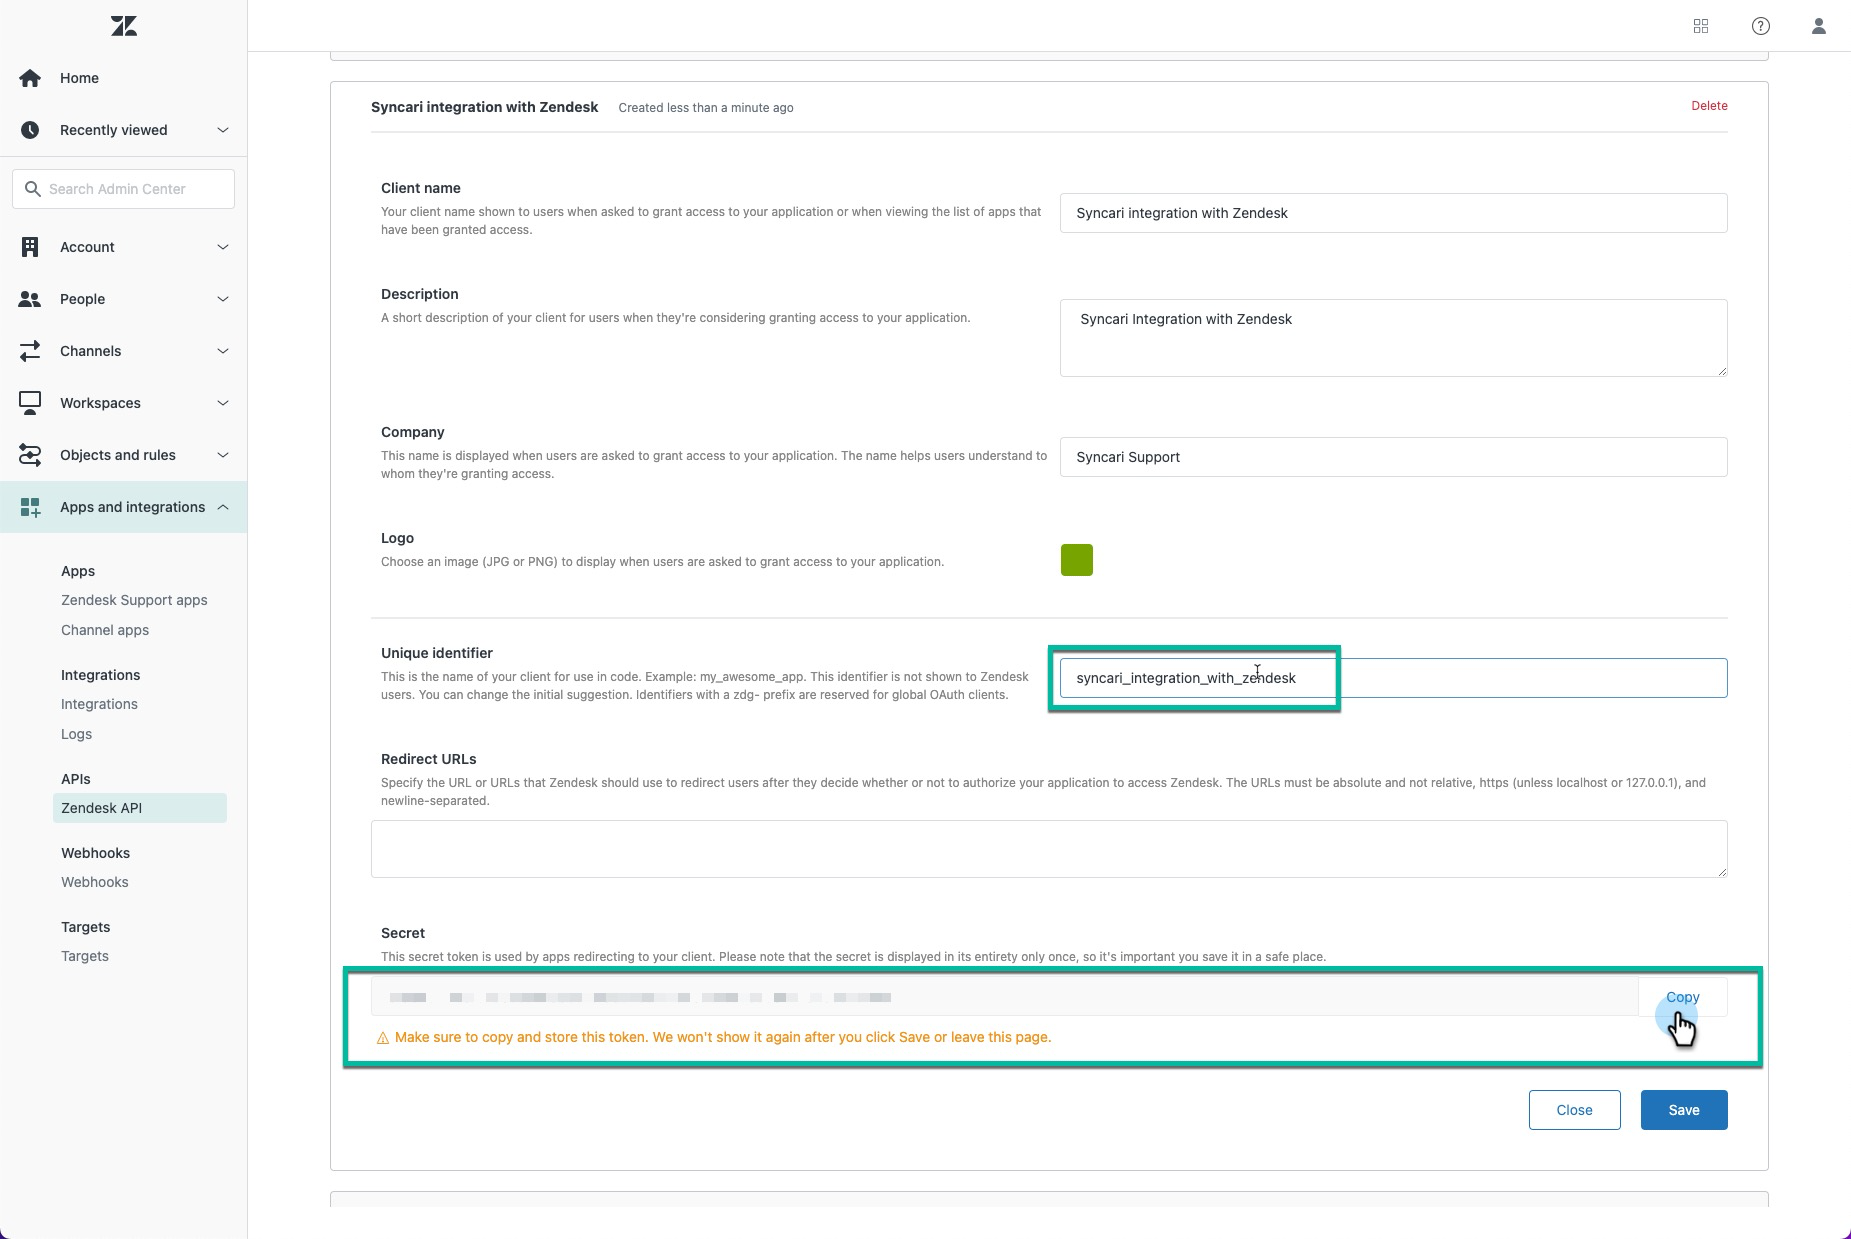Open the user profile icon
Viewport: 1851px width, 1239px height.
click(x=1819, y=26)
